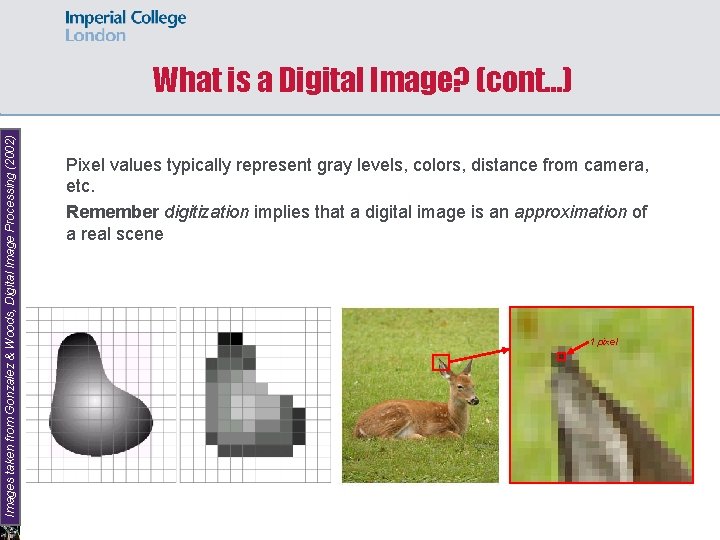The width and height of the screenshot is (720, 540).
Task: Select the slide title 'What is a Digital Image? (cont...)'
Action: 362,79
